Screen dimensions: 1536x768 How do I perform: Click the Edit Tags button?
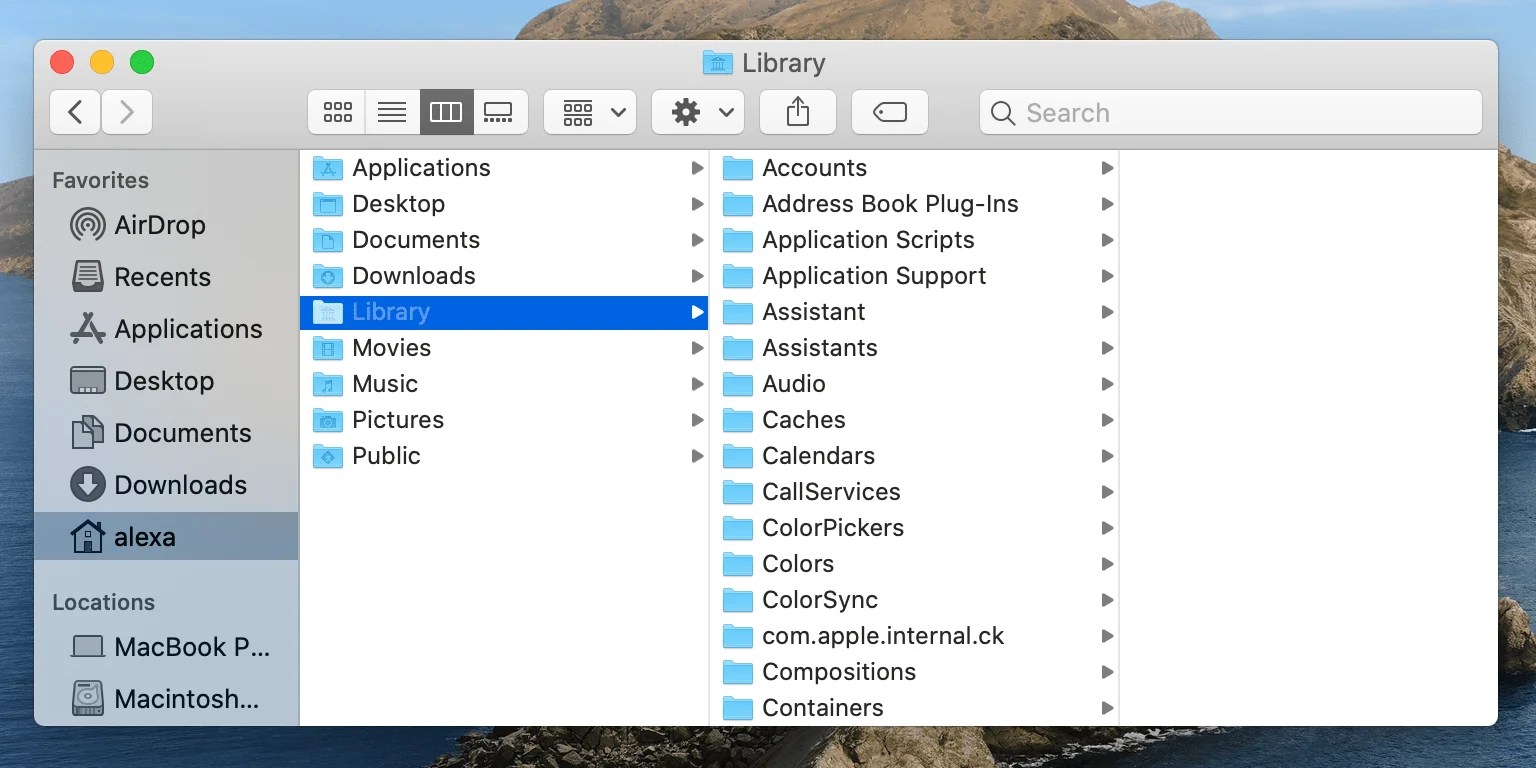[889, 112]
